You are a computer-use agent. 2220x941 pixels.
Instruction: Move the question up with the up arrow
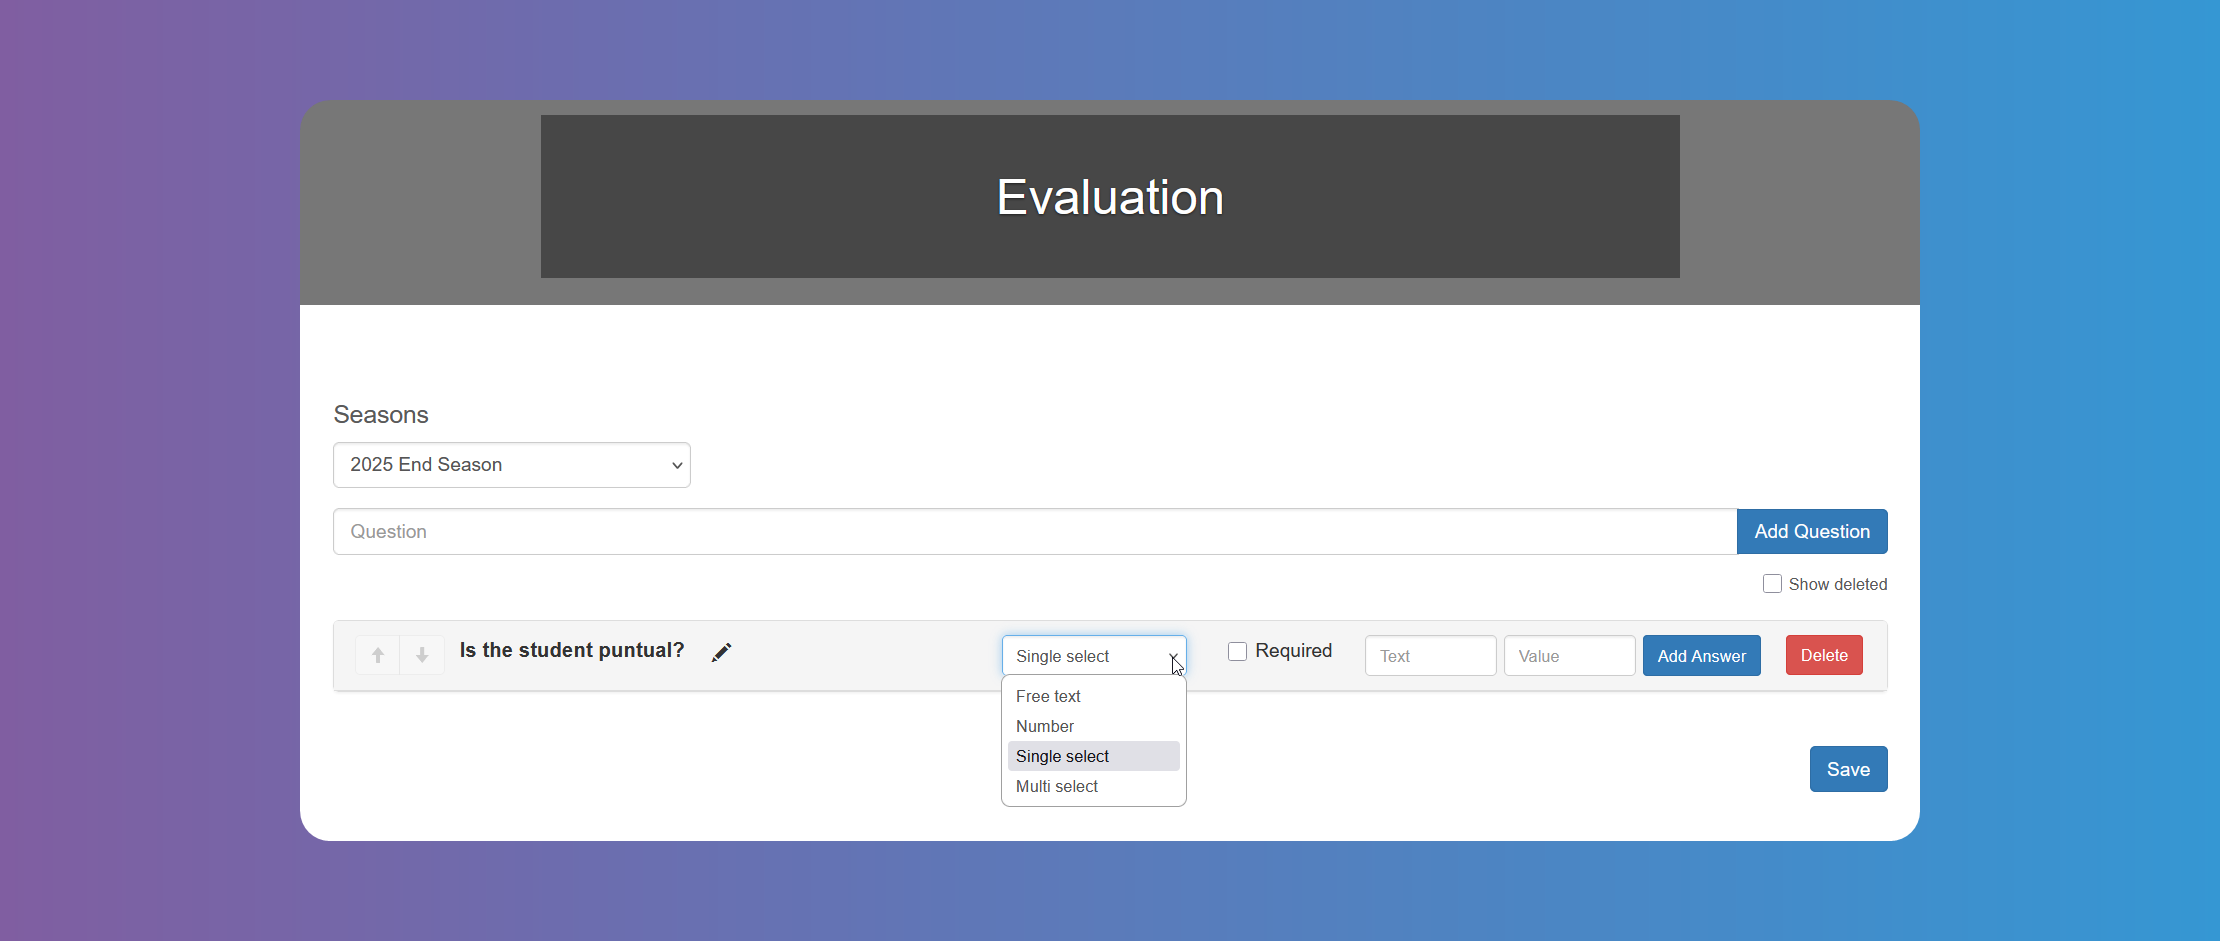377,655
